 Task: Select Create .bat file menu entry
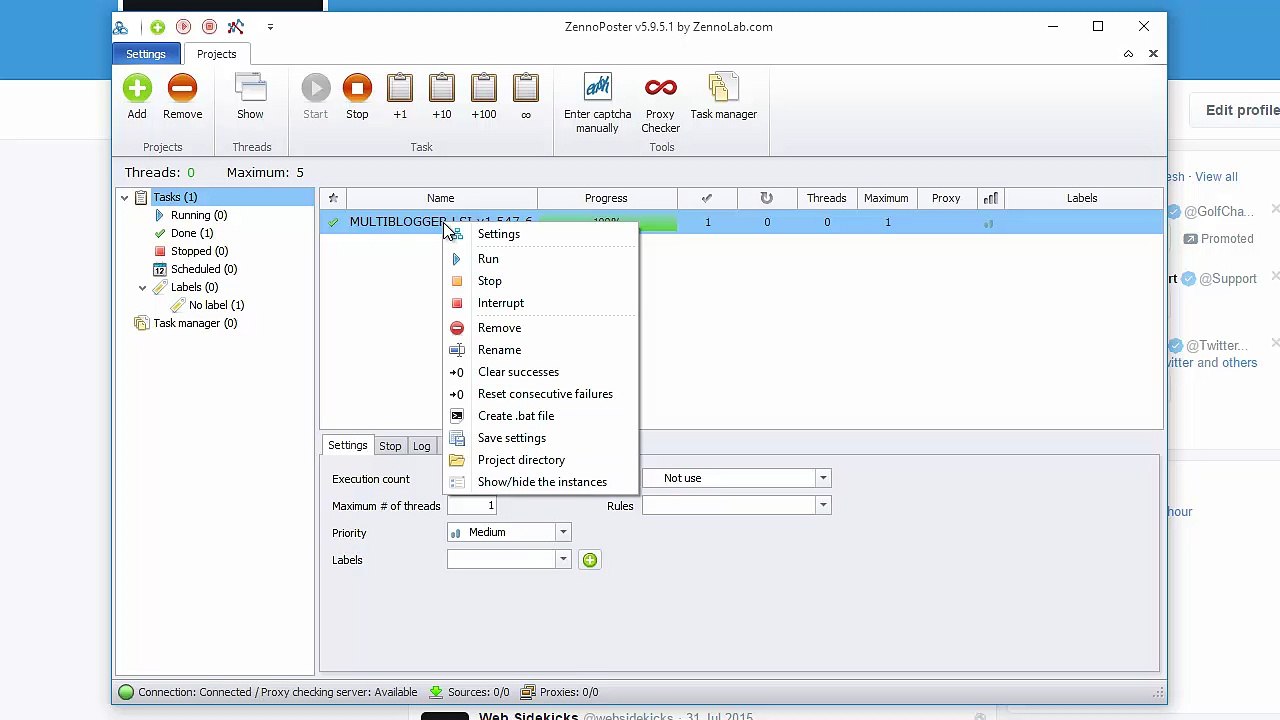[x=540, y=416]
